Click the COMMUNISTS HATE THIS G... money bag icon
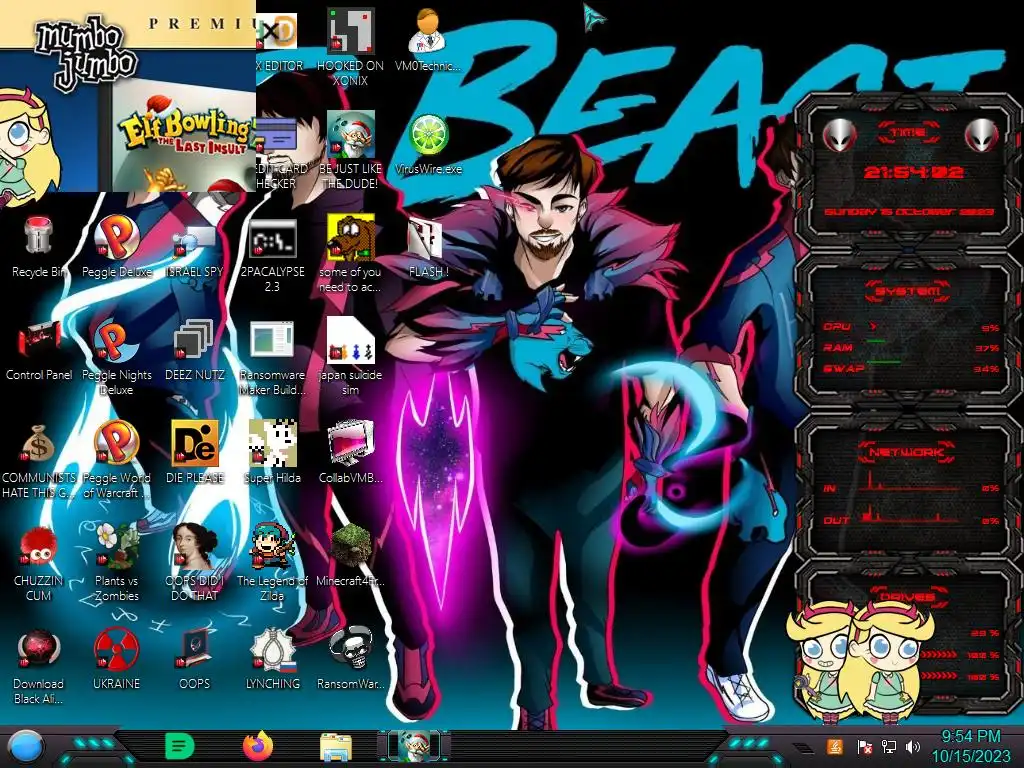 point(38,460)
